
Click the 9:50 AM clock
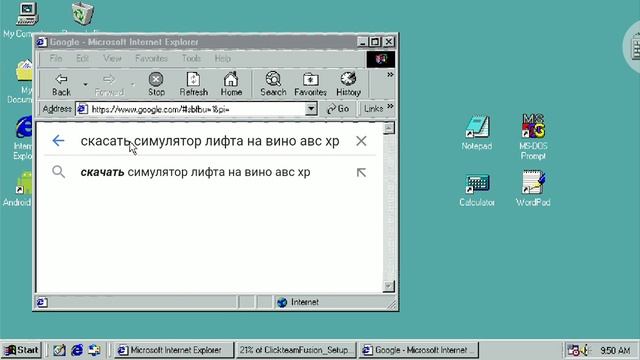[615, 350]
